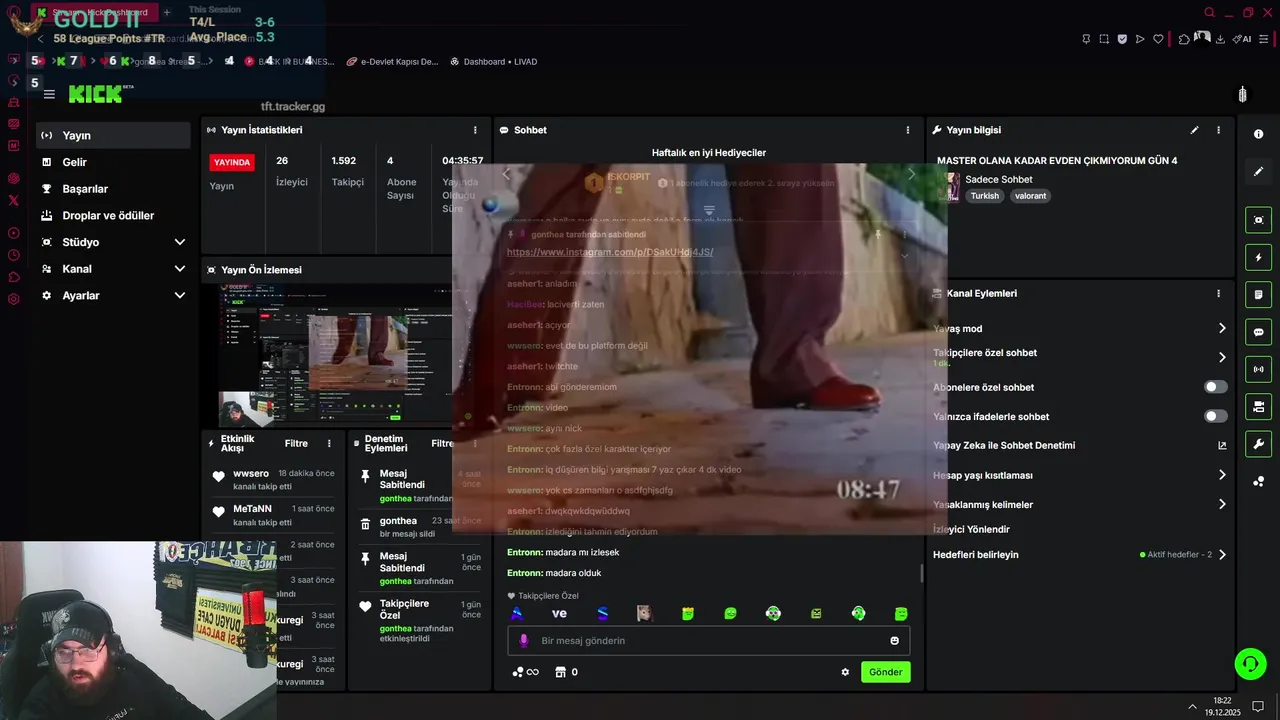Click the info icon in right toolbar

tap(1258, 134)
